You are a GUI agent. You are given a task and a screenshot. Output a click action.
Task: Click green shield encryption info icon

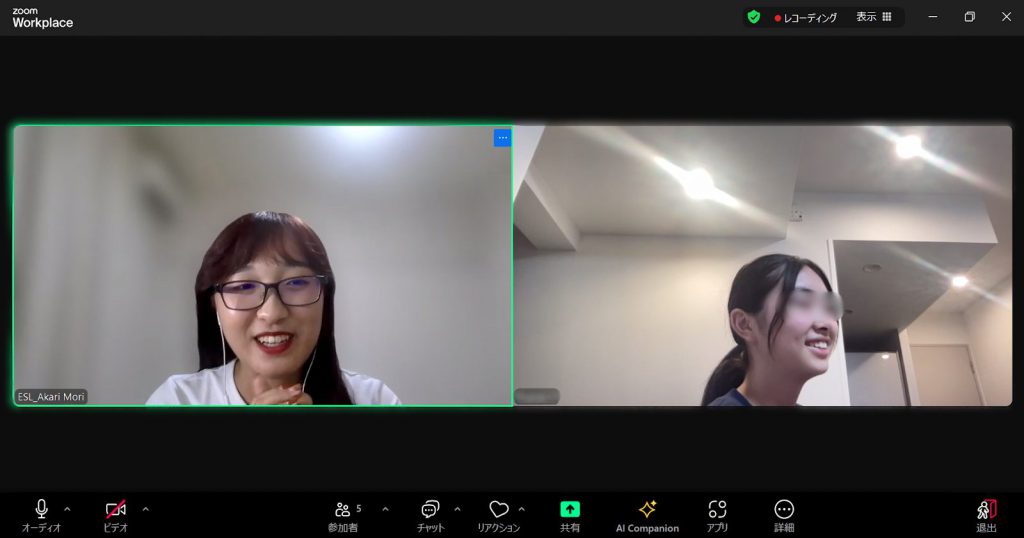[754, 17]
